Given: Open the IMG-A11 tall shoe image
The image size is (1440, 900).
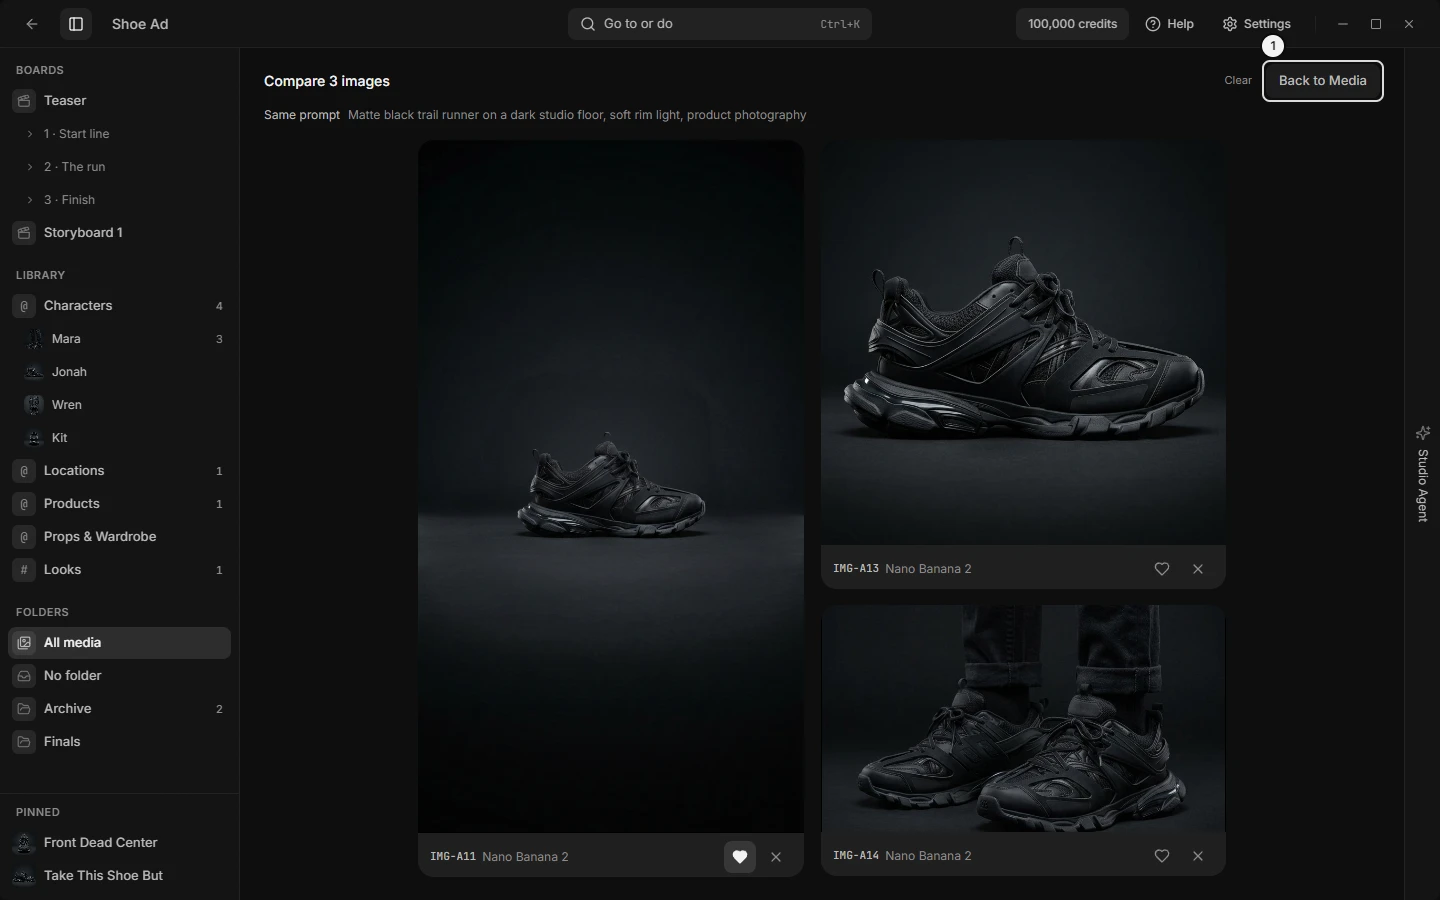Looking at the screenshot, I should pyautogui.click(x=611, y=486).
